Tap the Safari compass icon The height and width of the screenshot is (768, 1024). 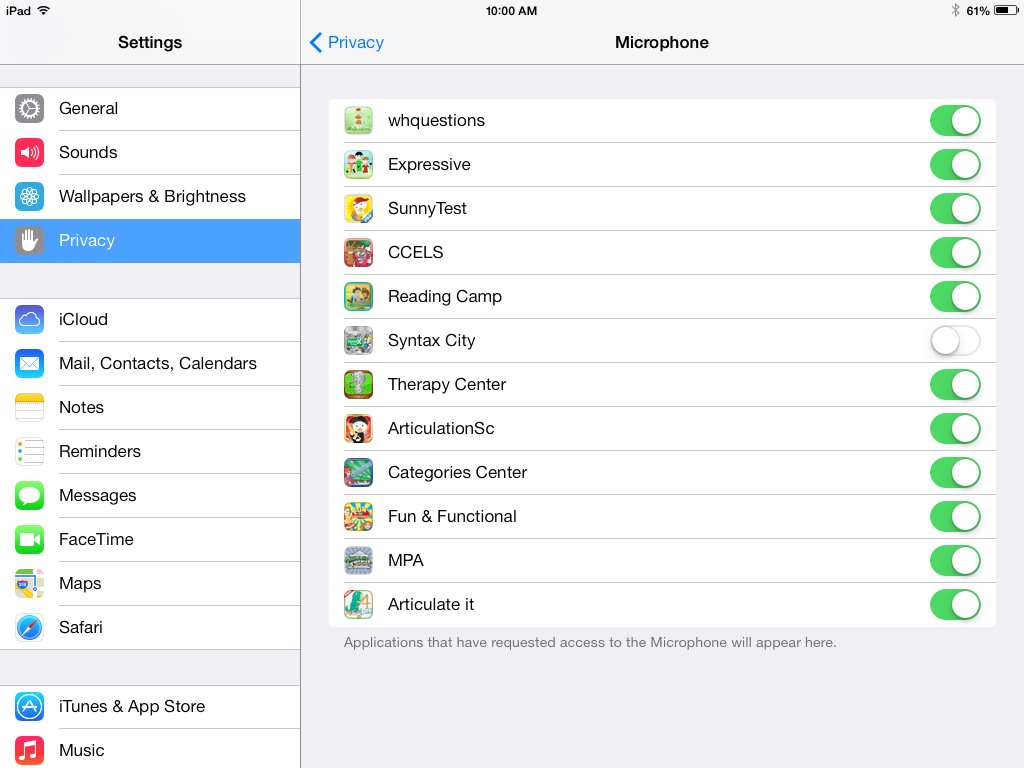point(29,628)
